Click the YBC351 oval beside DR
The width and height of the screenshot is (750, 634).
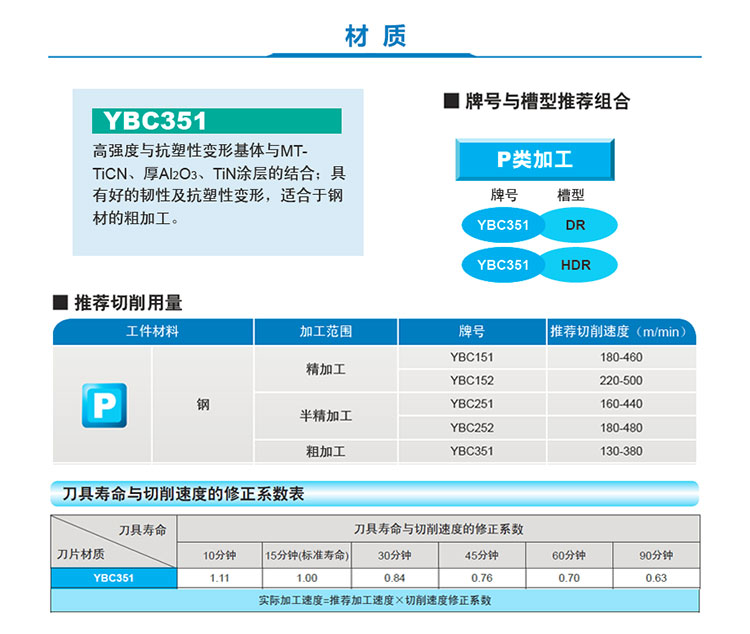click(503, 225)
